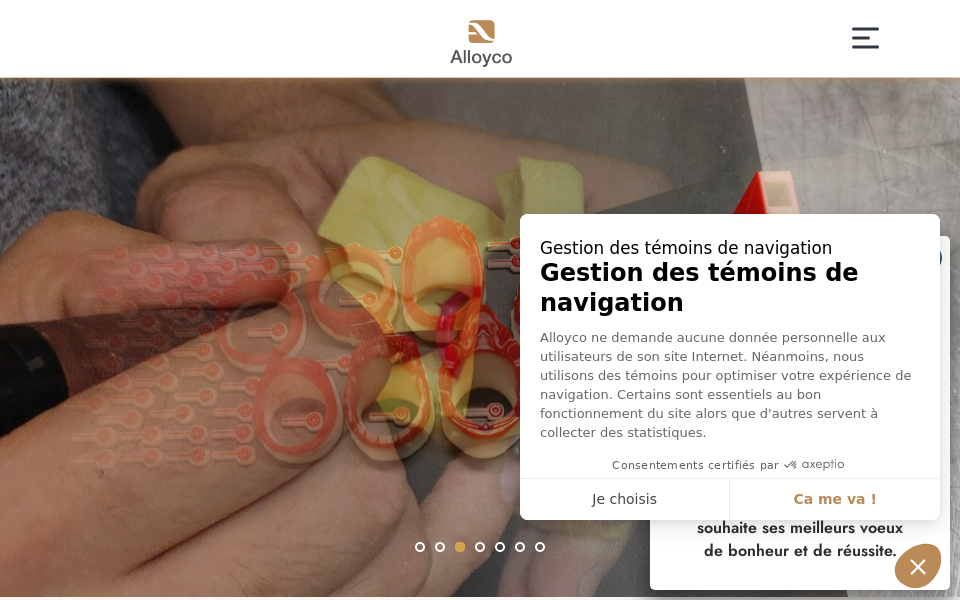
Task: Click the "meilleurs voeux" greeting card text
Action: pos(800,539)
